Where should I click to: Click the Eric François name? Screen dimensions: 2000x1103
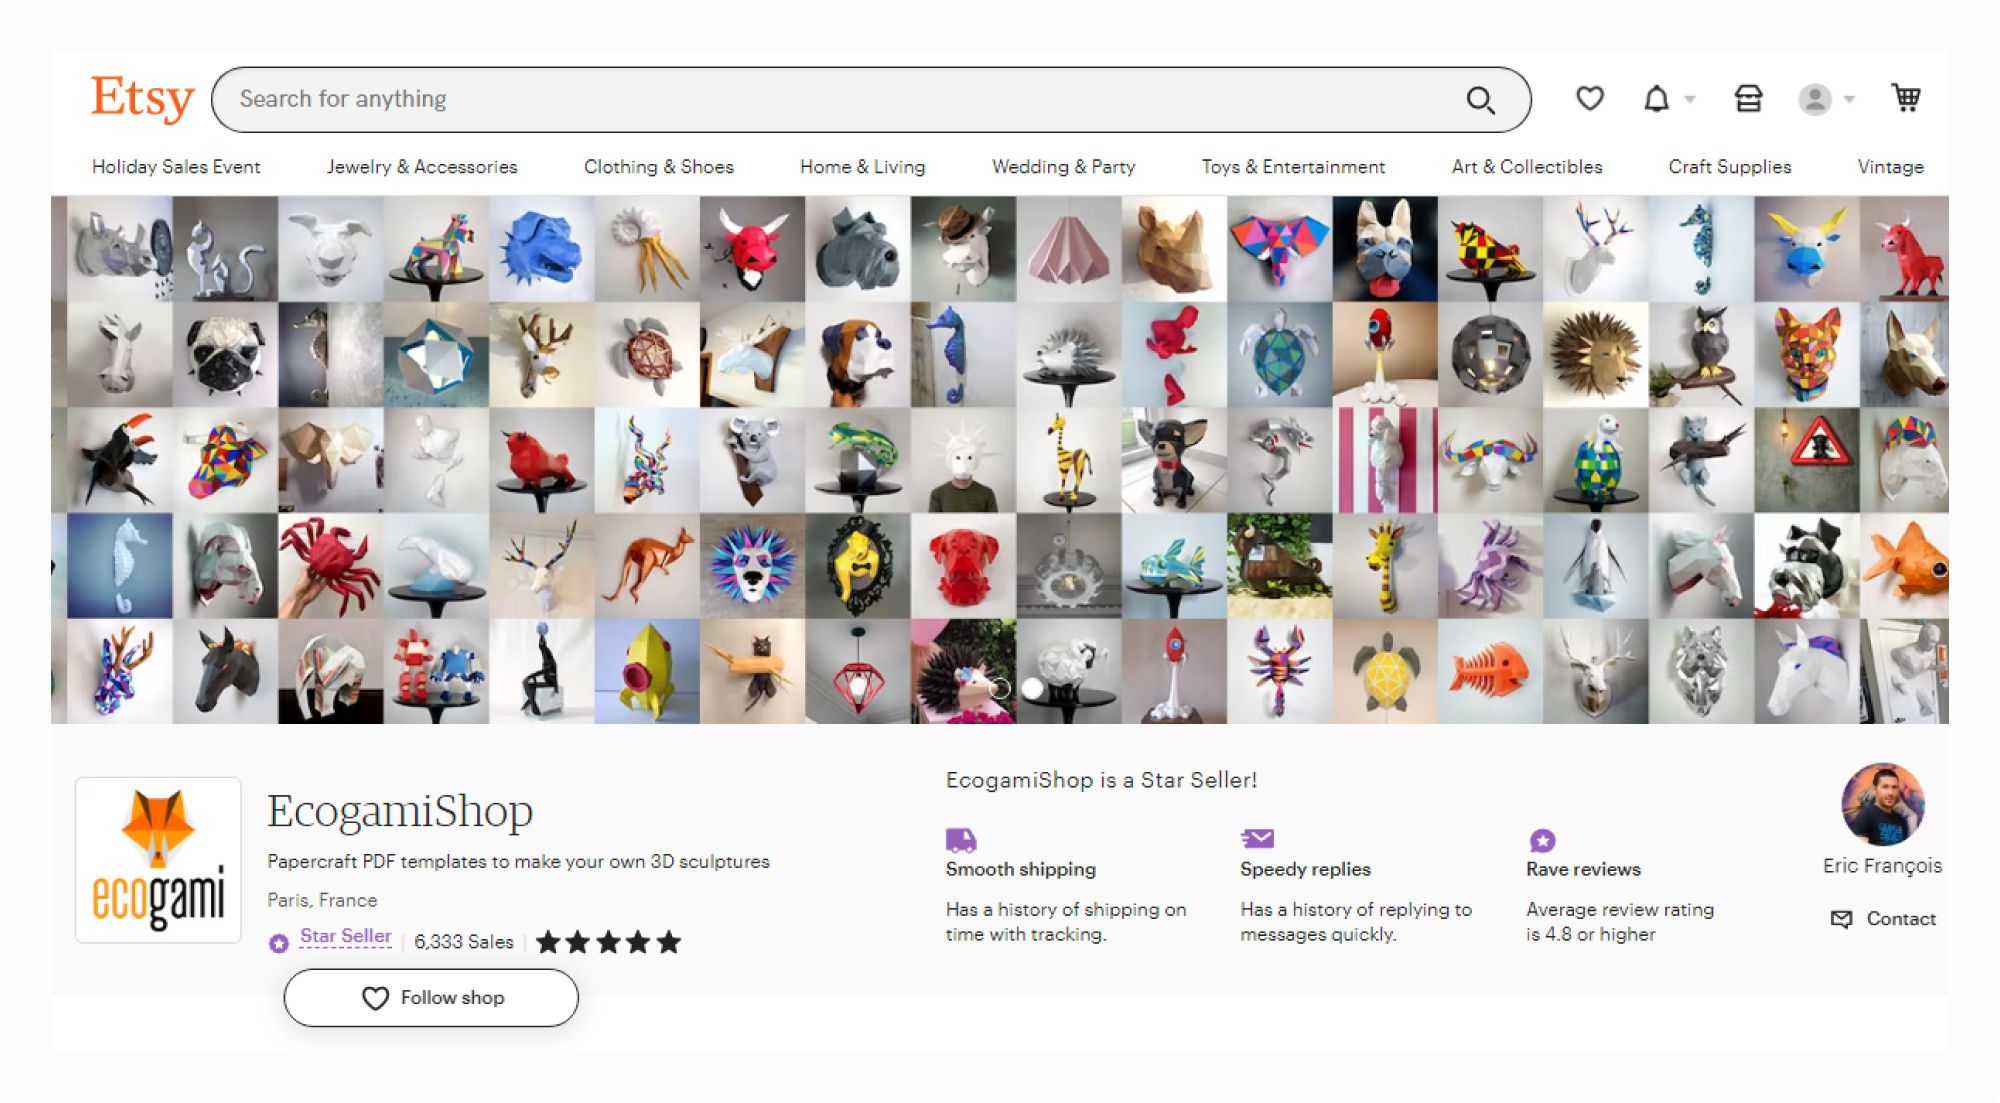coord(1882,866)
